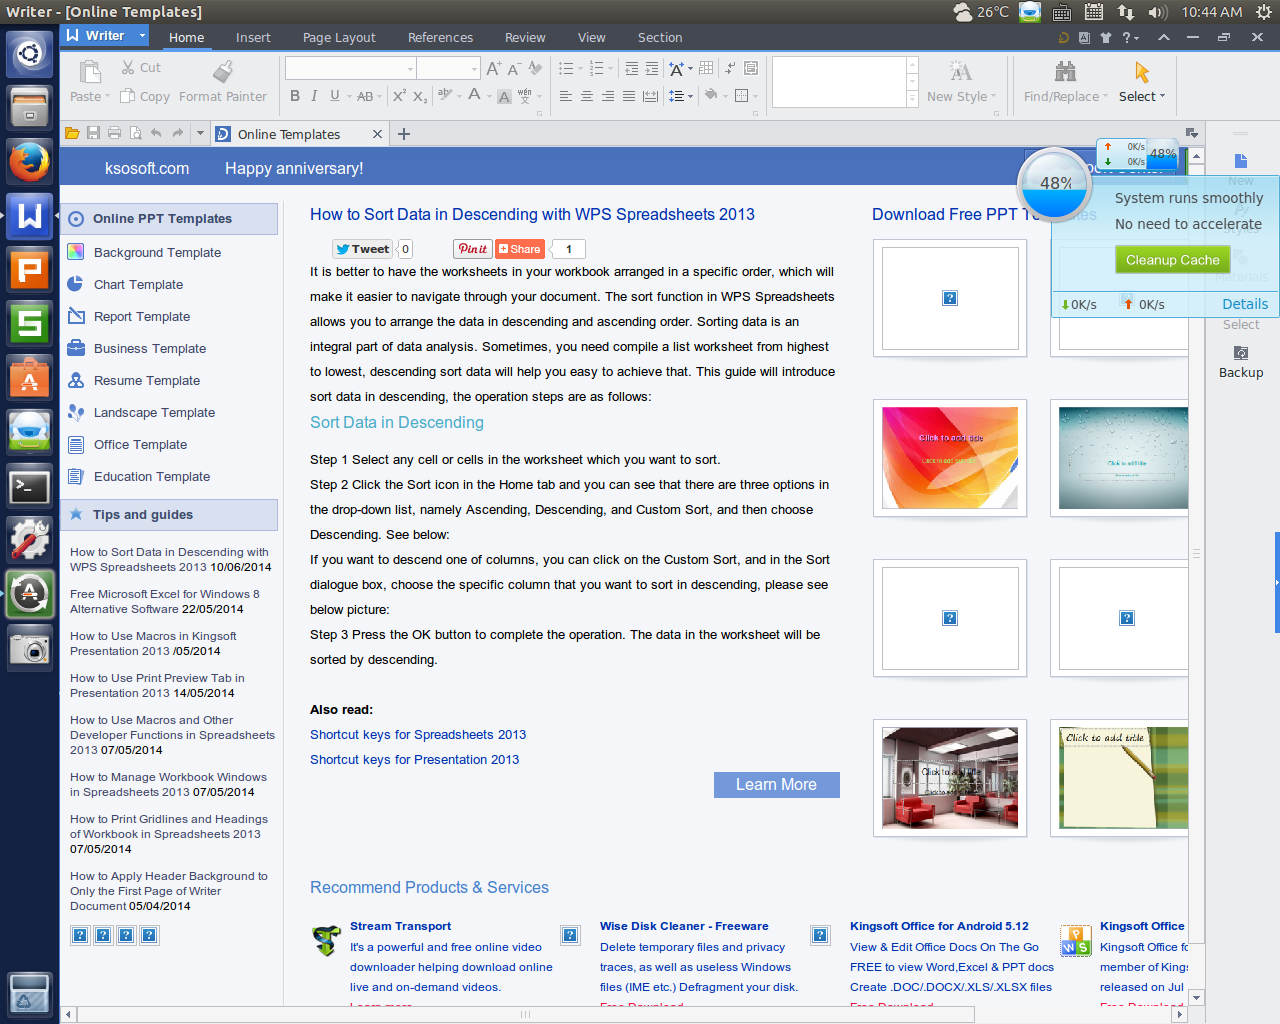Click the Learn More button
The width and height of the screenshot is (1280, 1024).
pyautogui.click(x=776, y=785)
